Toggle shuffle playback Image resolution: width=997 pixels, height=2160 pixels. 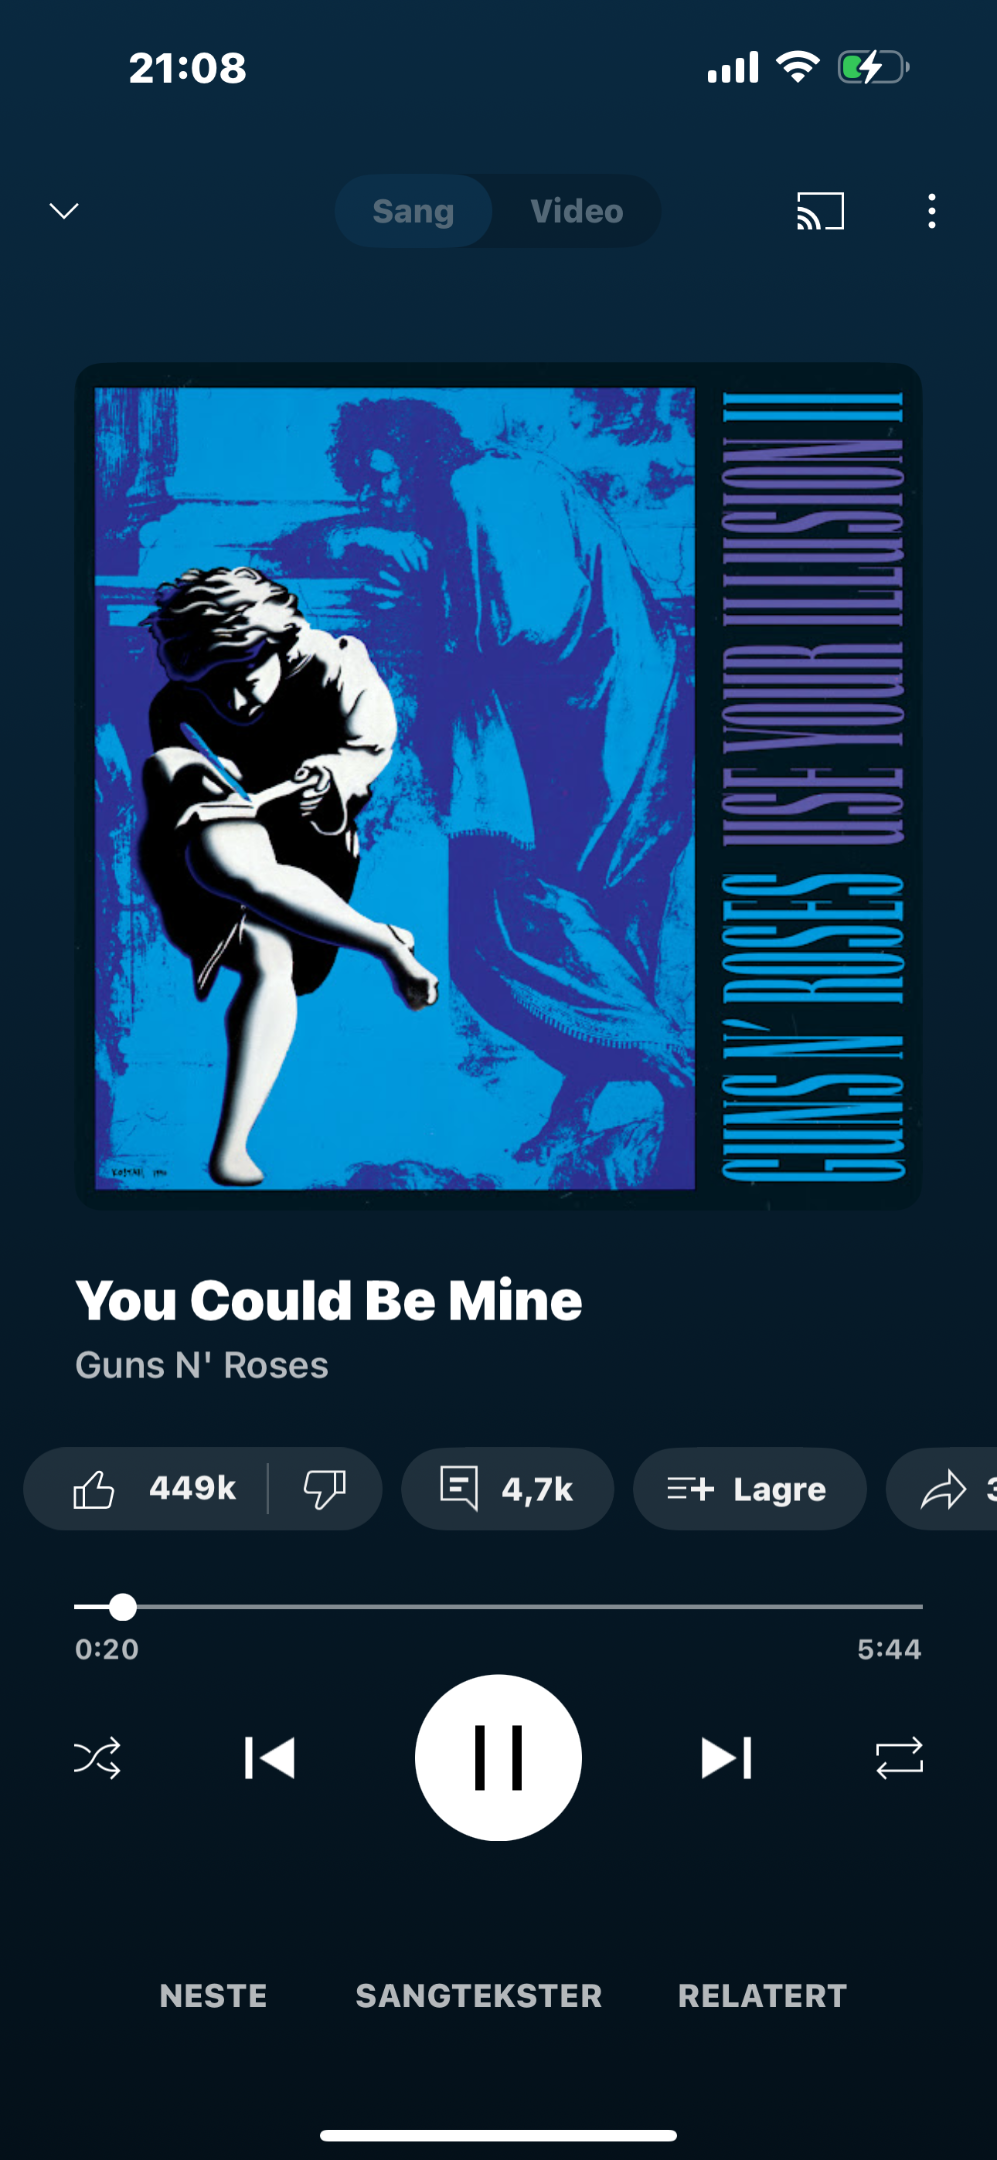97,1757
